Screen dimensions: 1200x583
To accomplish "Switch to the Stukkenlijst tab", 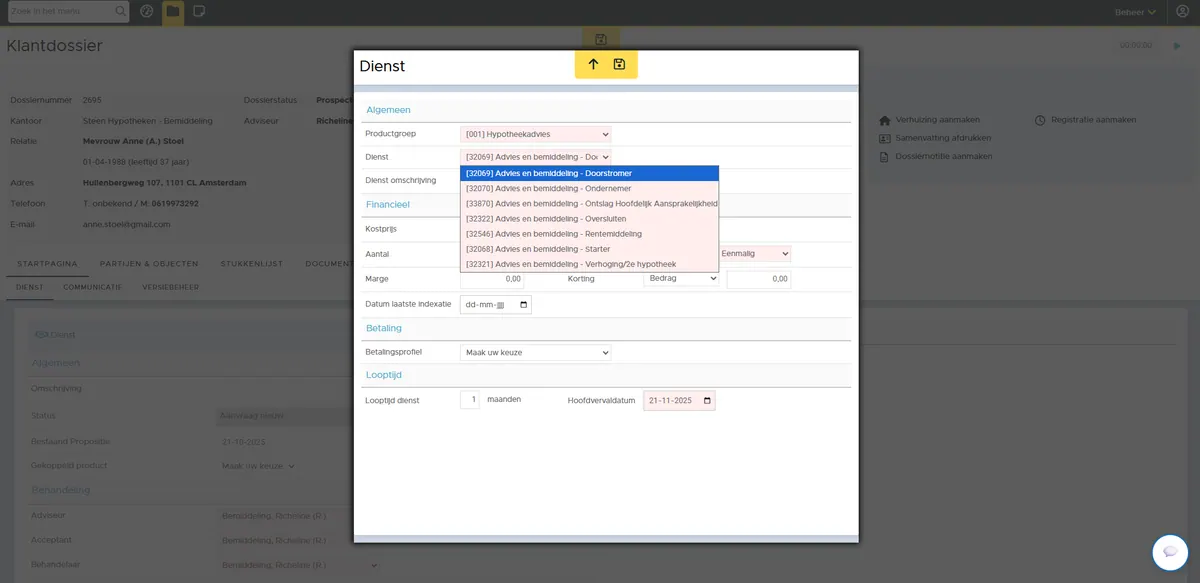I will click(x=252, y=264).
